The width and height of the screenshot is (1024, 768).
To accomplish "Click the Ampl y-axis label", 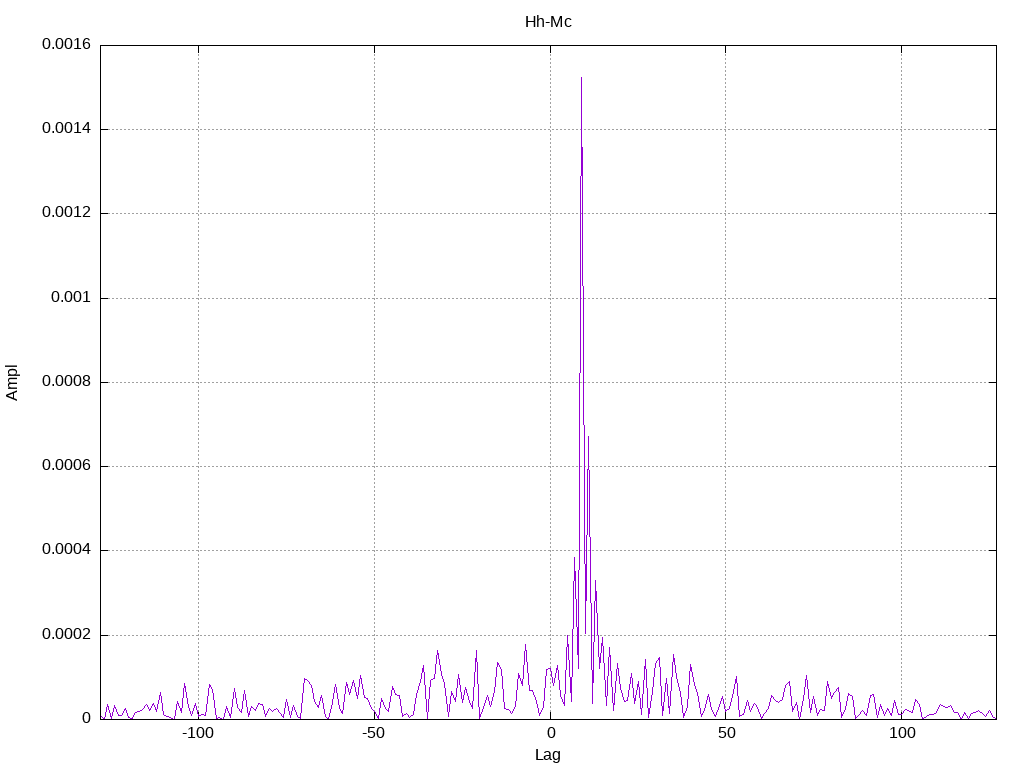I will 12,383.
